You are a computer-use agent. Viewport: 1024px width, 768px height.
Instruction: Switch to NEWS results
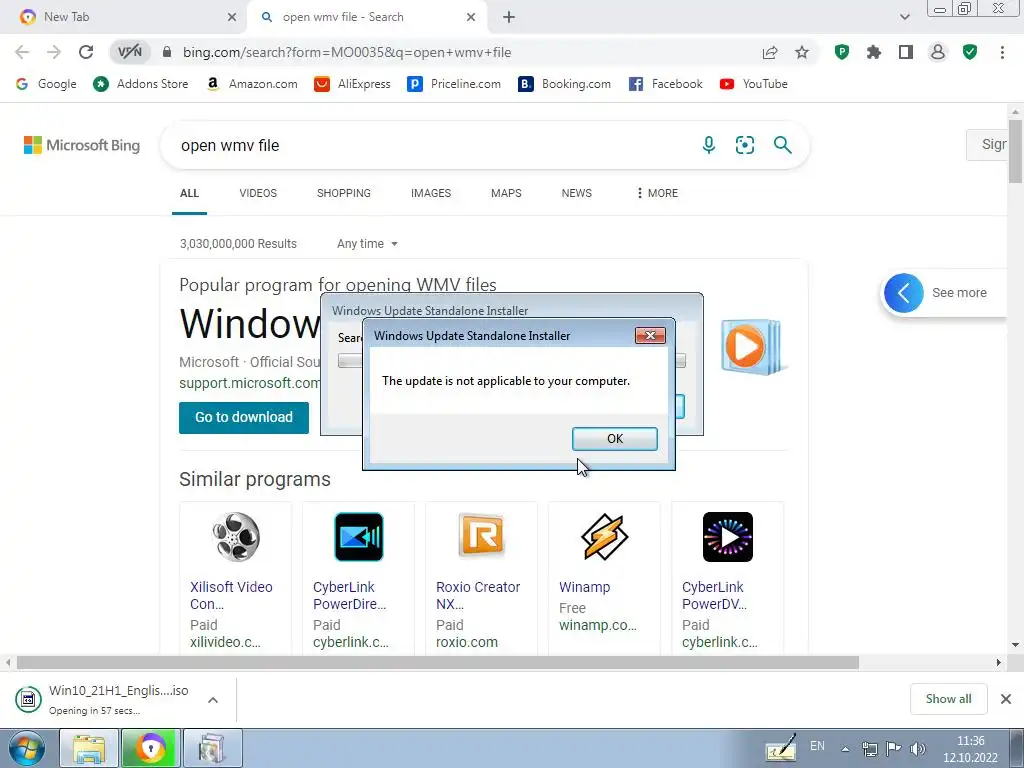(x=577, y=193)
